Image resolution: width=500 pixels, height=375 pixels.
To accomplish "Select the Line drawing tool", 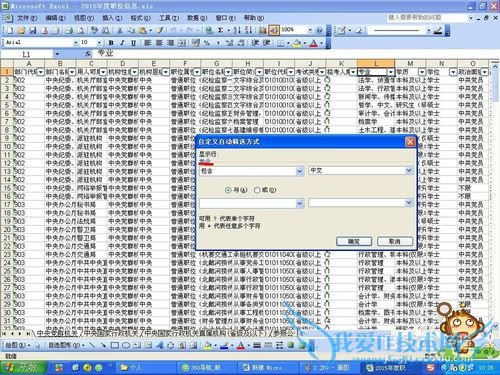I will (x=92, y=345).
